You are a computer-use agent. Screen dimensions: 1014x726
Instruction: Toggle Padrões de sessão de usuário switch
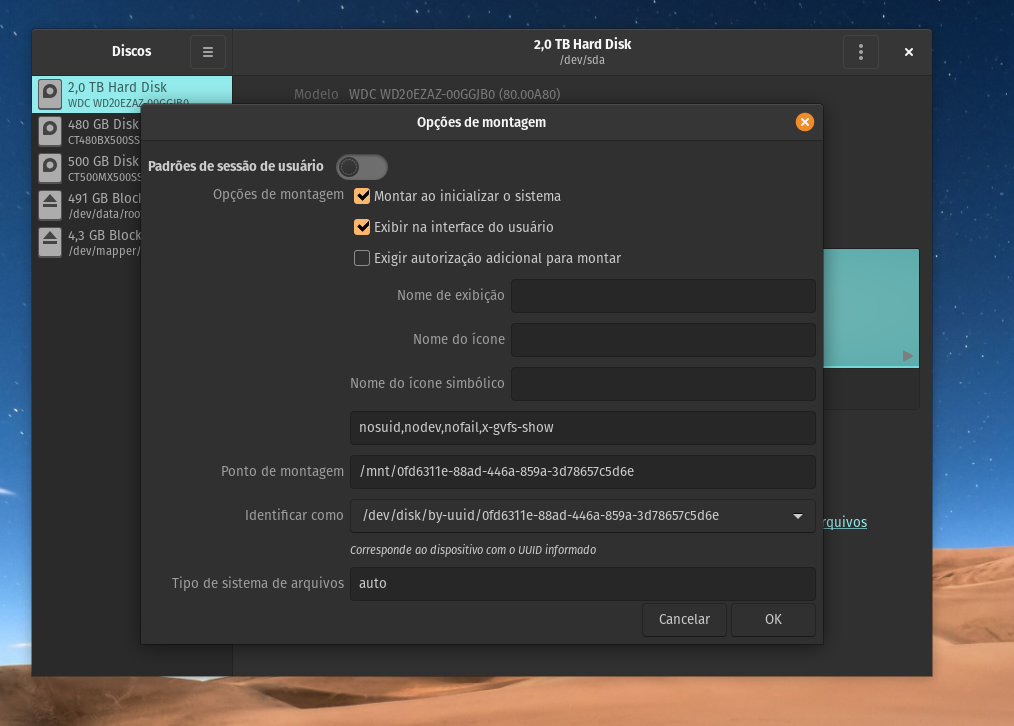tap(361, 167)
